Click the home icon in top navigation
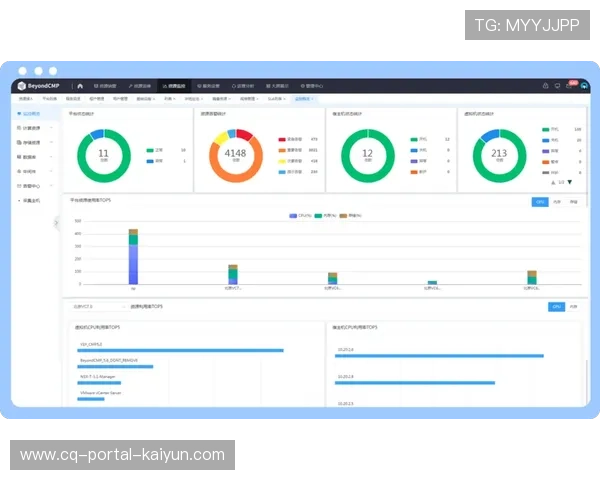600x480 pixels. pos(80,86)
